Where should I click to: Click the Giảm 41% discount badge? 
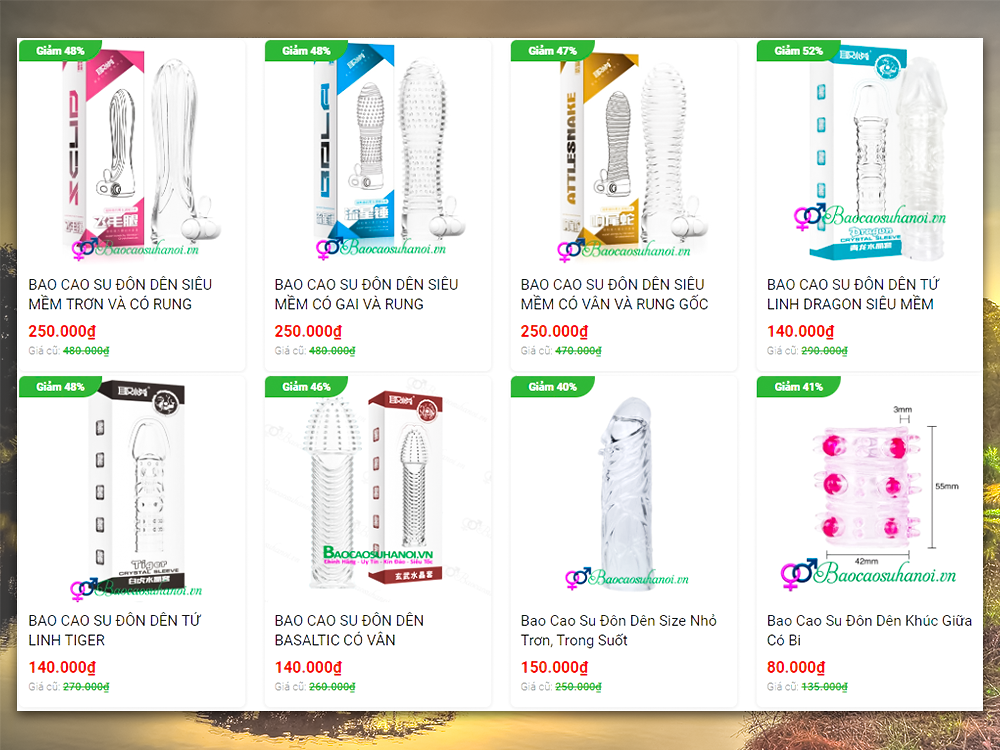798,386
